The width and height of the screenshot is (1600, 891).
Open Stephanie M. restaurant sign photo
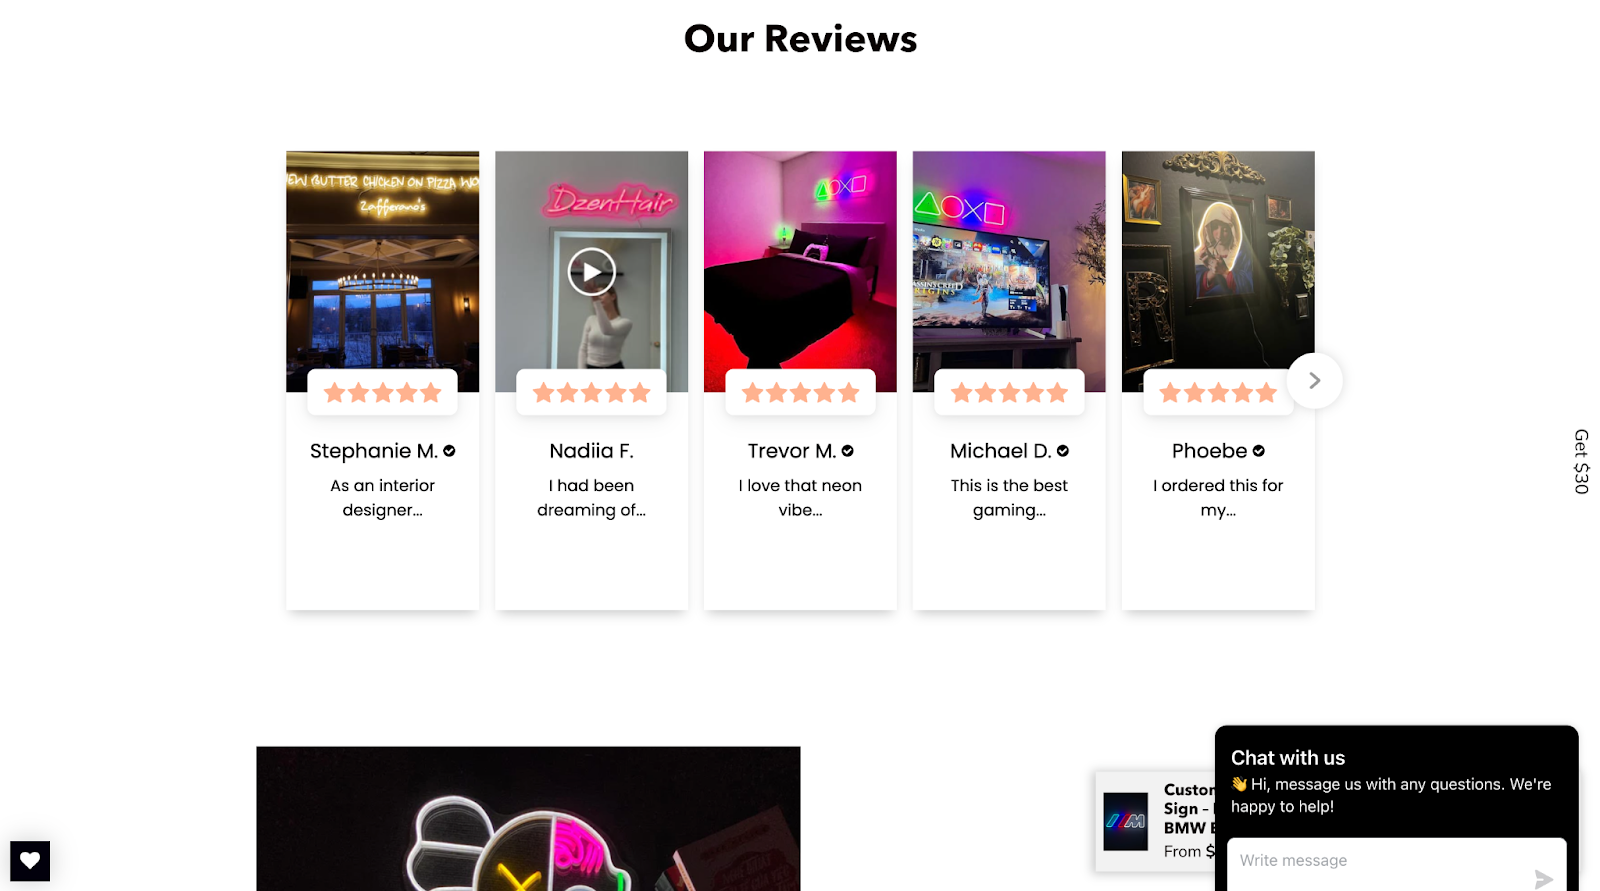(382, 260)
